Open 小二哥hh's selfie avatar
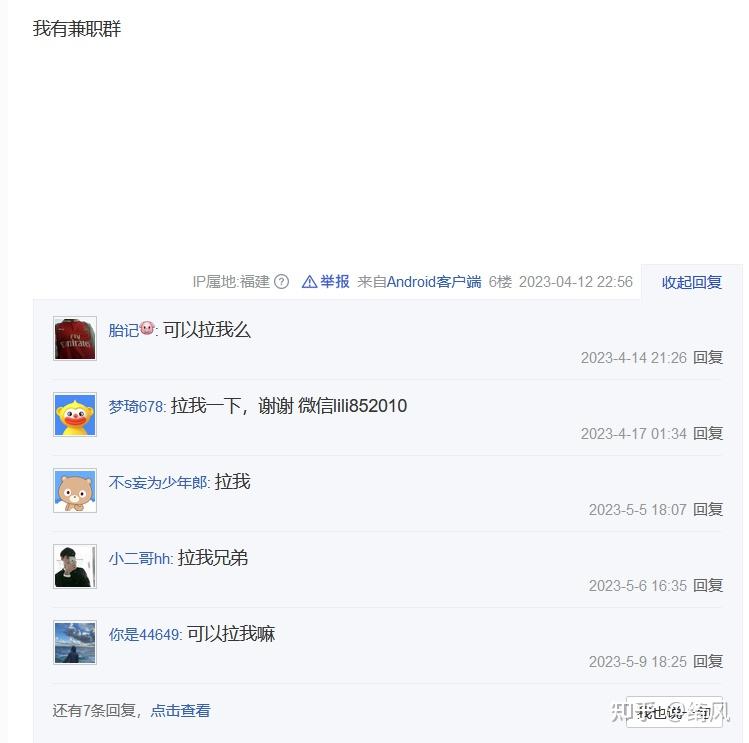The width and height of the screenshot is (749, 743). tap(75, 566)
